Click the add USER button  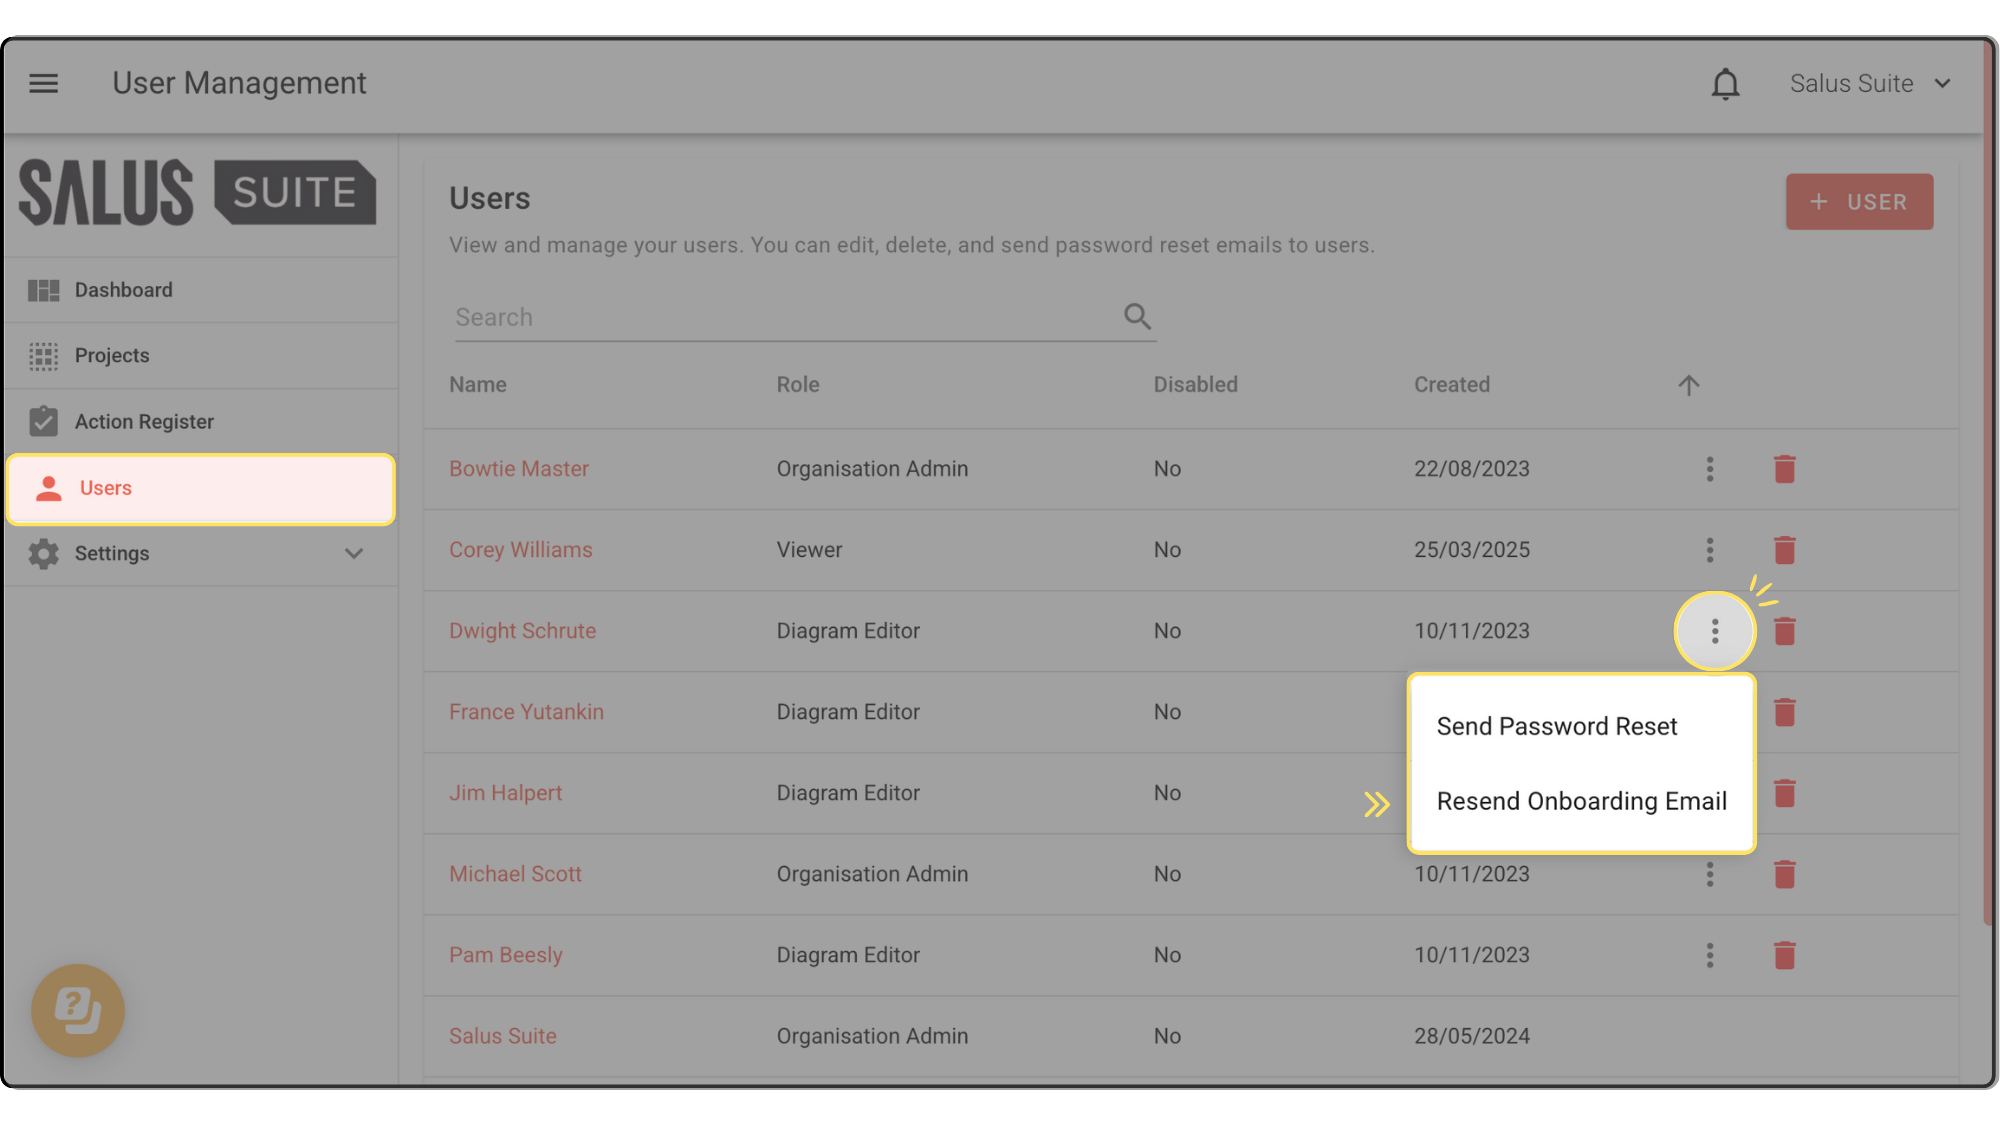(1859, 202)
